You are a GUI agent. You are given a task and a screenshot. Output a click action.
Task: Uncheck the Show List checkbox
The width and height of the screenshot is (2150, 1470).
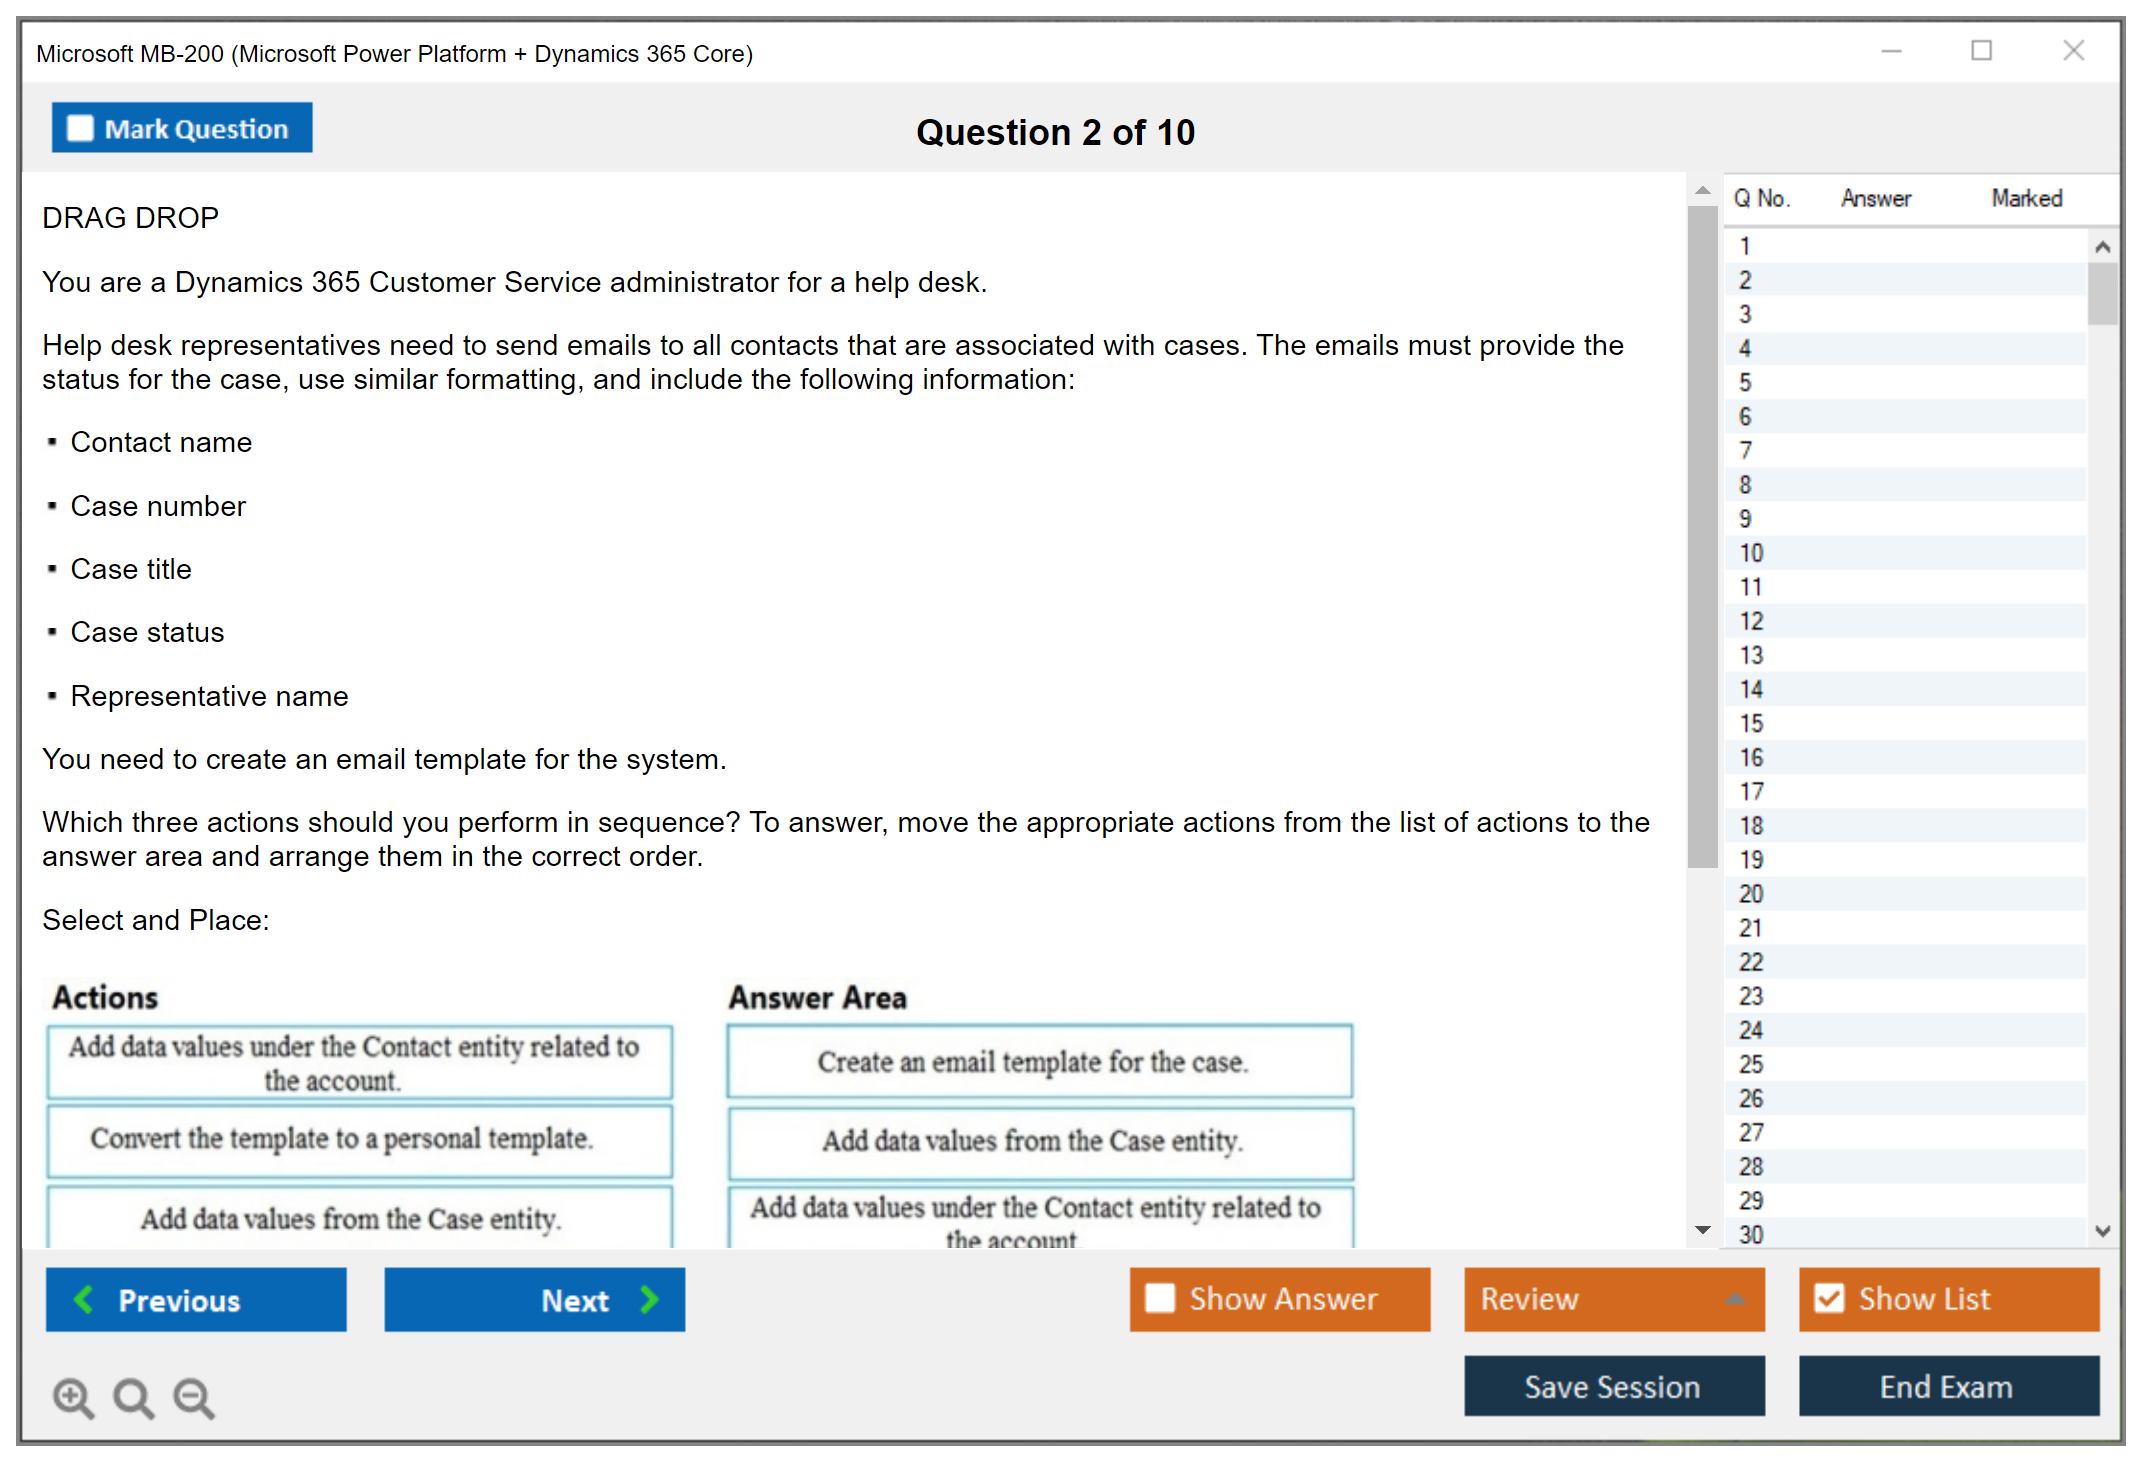tap(1829, 1298)
